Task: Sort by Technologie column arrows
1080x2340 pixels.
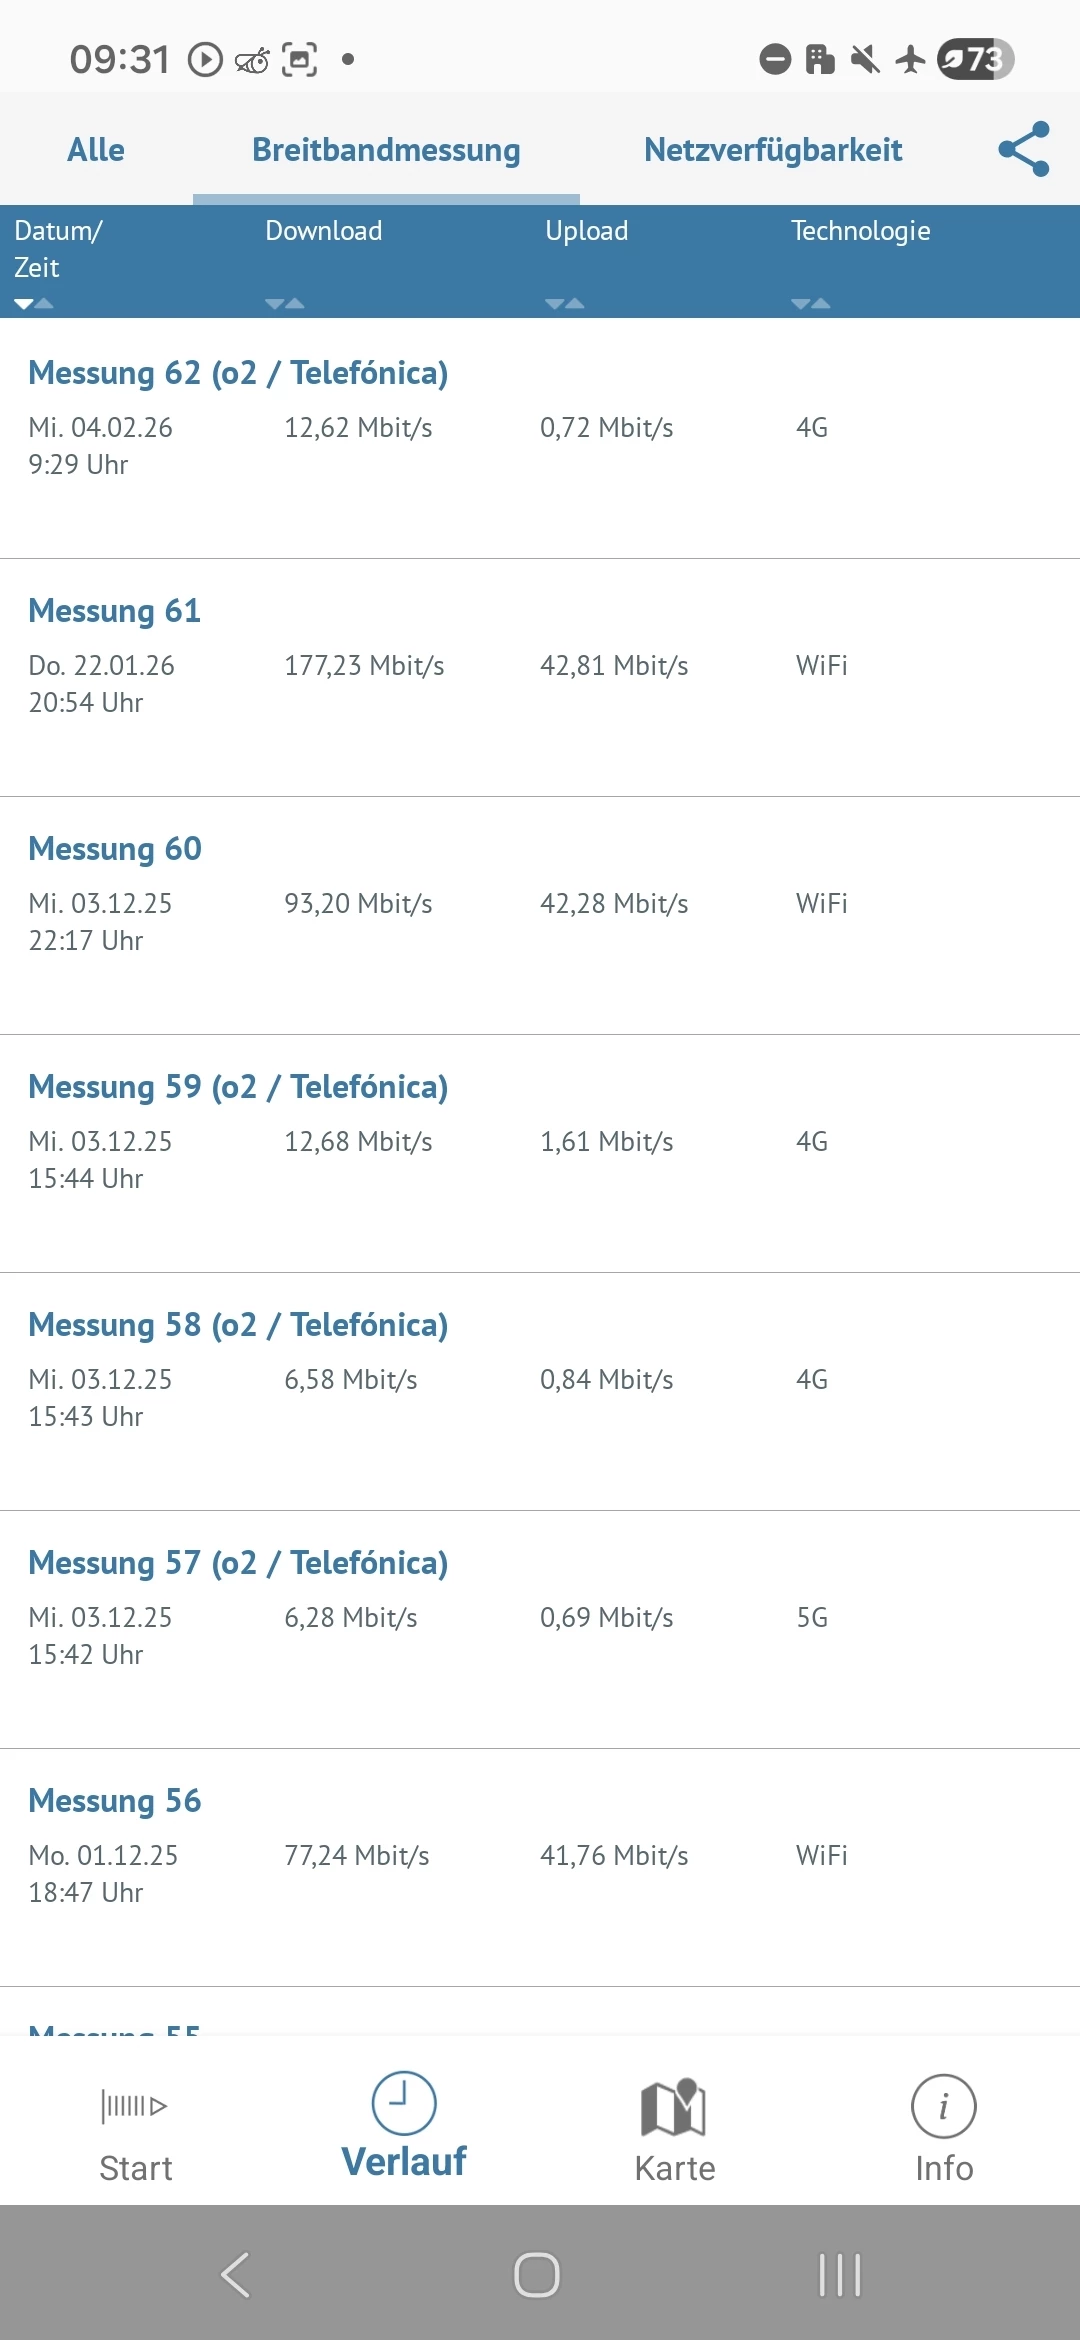Action: tap(811, 303)
